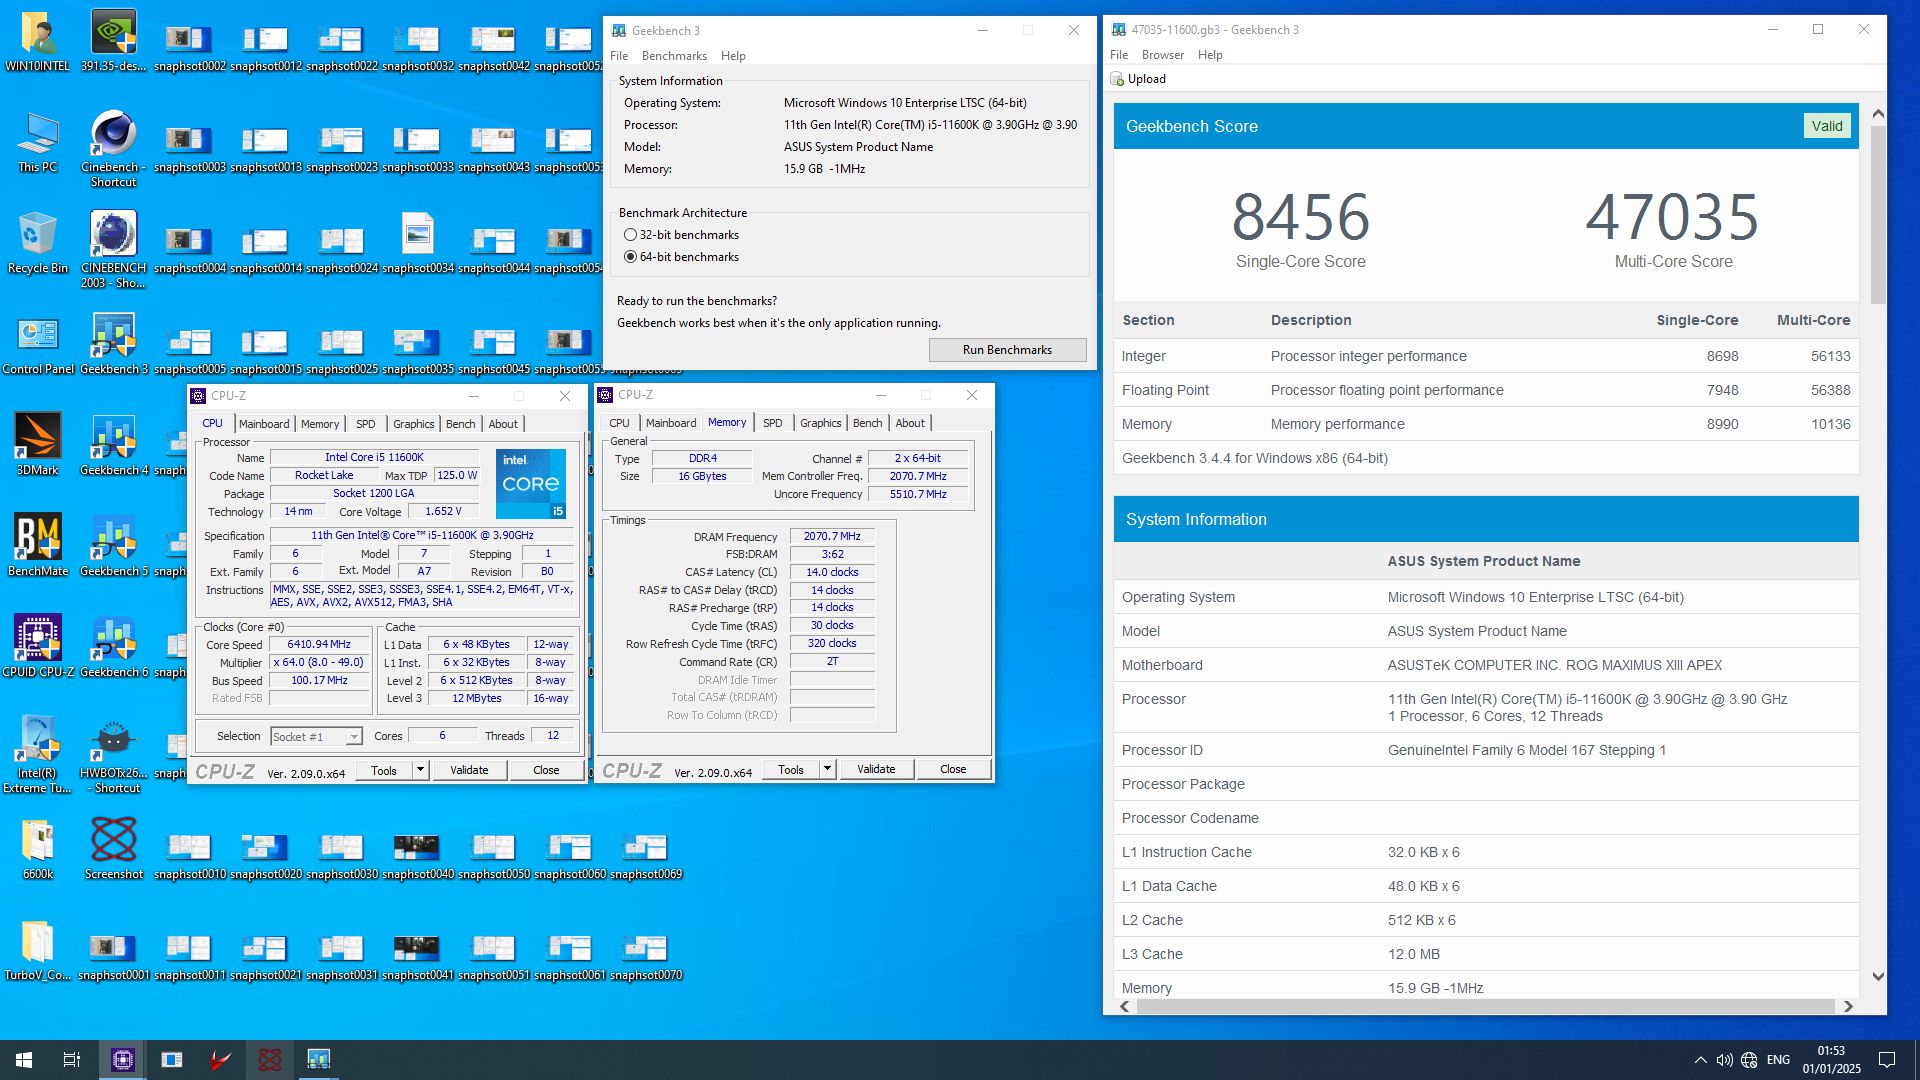Click the CPU-Z taskbar icon
This screenshot has width=1920, height=1080.
coord(122,1059)
